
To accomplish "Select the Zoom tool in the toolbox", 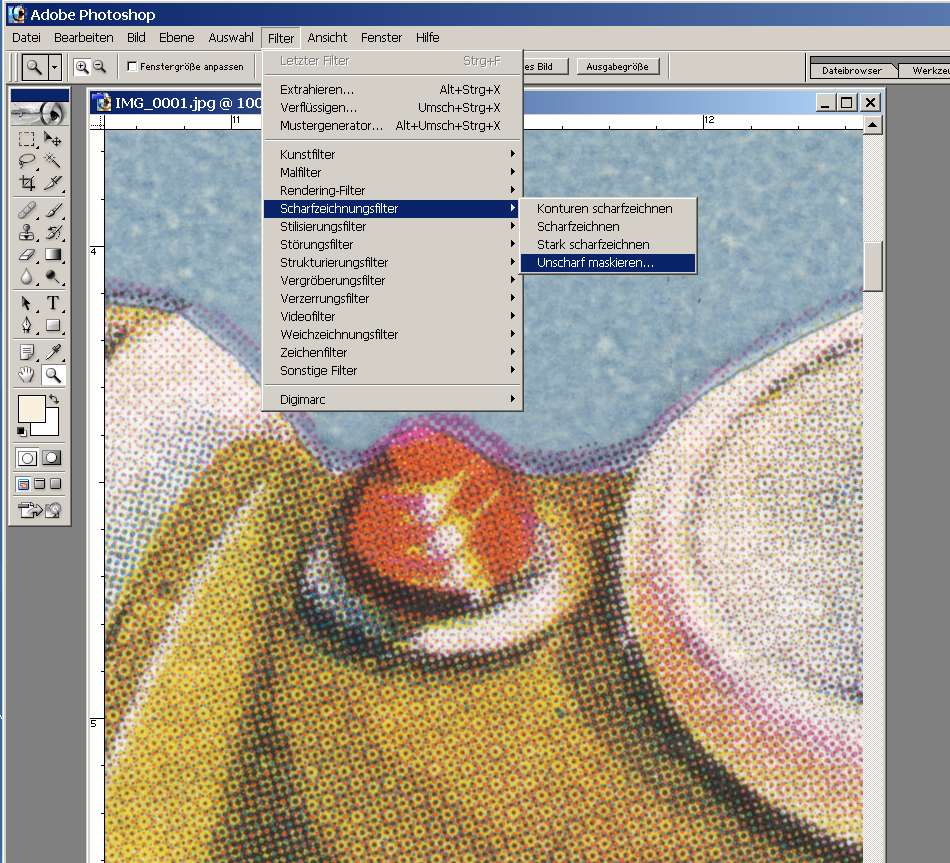I will coord(53,375).
